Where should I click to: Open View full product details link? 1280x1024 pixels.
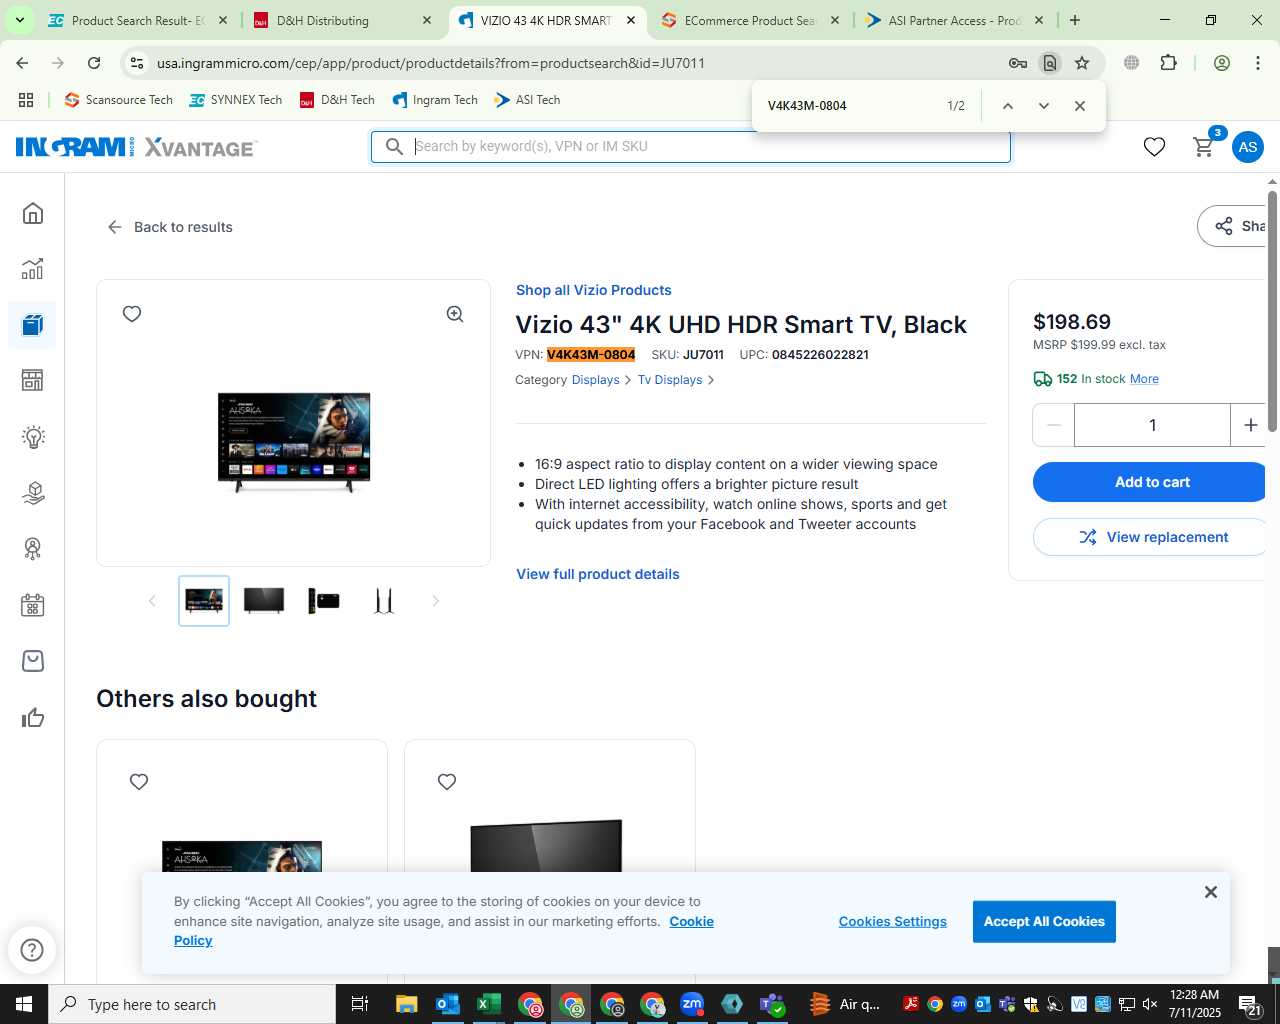point(598,574)
